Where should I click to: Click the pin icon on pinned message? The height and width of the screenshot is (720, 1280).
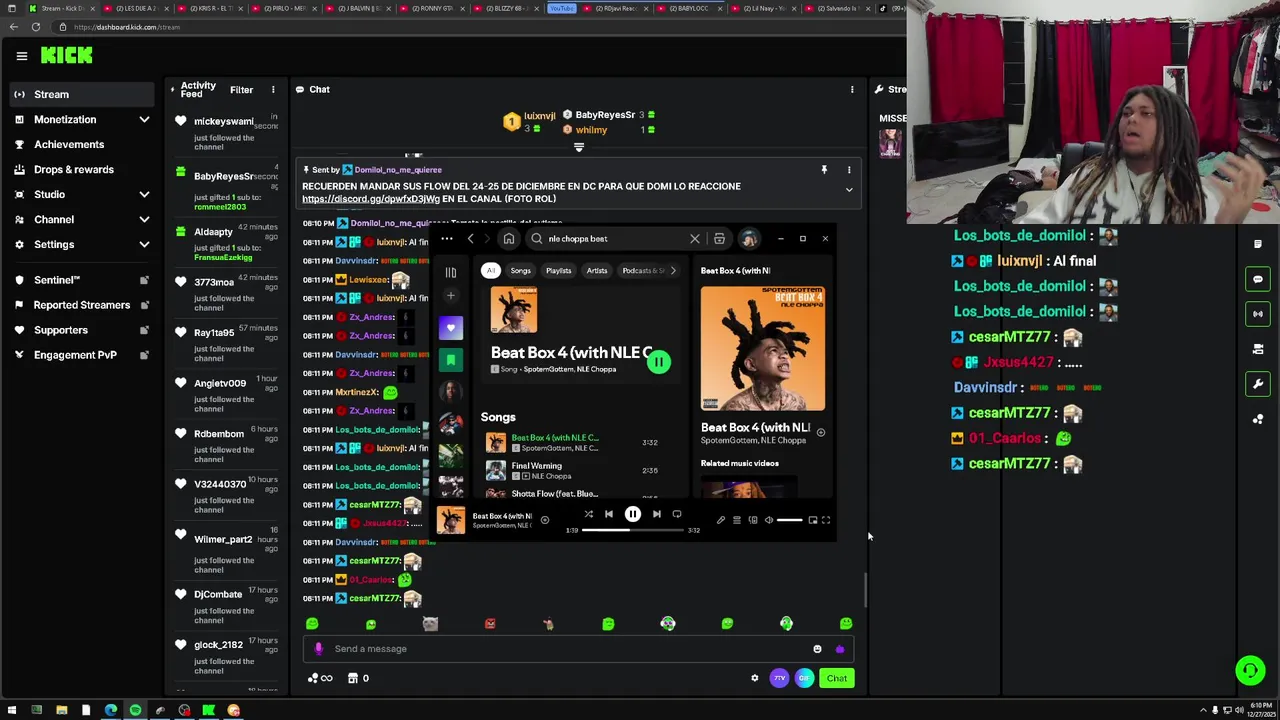click(824, 170)
